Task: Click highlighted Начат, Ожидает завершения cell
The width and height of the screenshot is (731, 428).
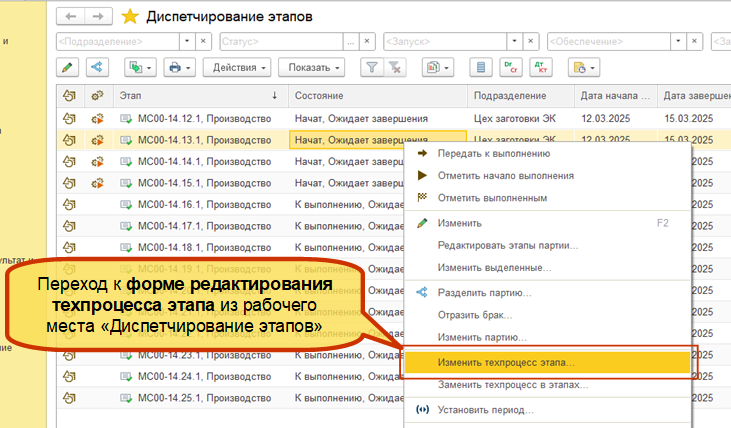Action: (x=378, y=140)
